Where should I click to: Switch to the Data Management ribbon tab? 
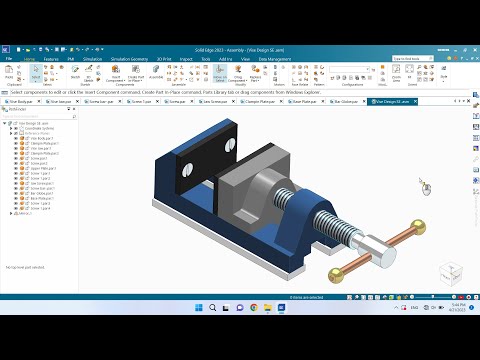275,59
